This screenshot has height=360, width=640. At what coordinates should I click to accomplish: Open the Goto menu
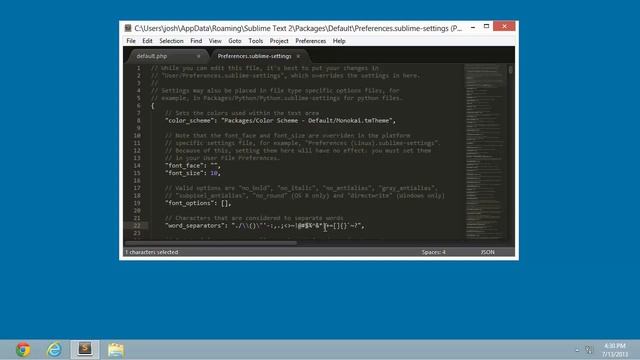235,41
